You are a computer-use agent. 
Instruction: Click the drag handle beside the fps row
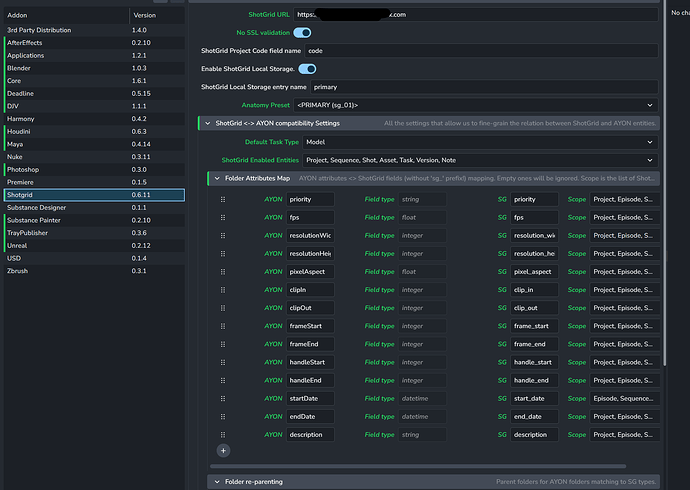point(223,218)
